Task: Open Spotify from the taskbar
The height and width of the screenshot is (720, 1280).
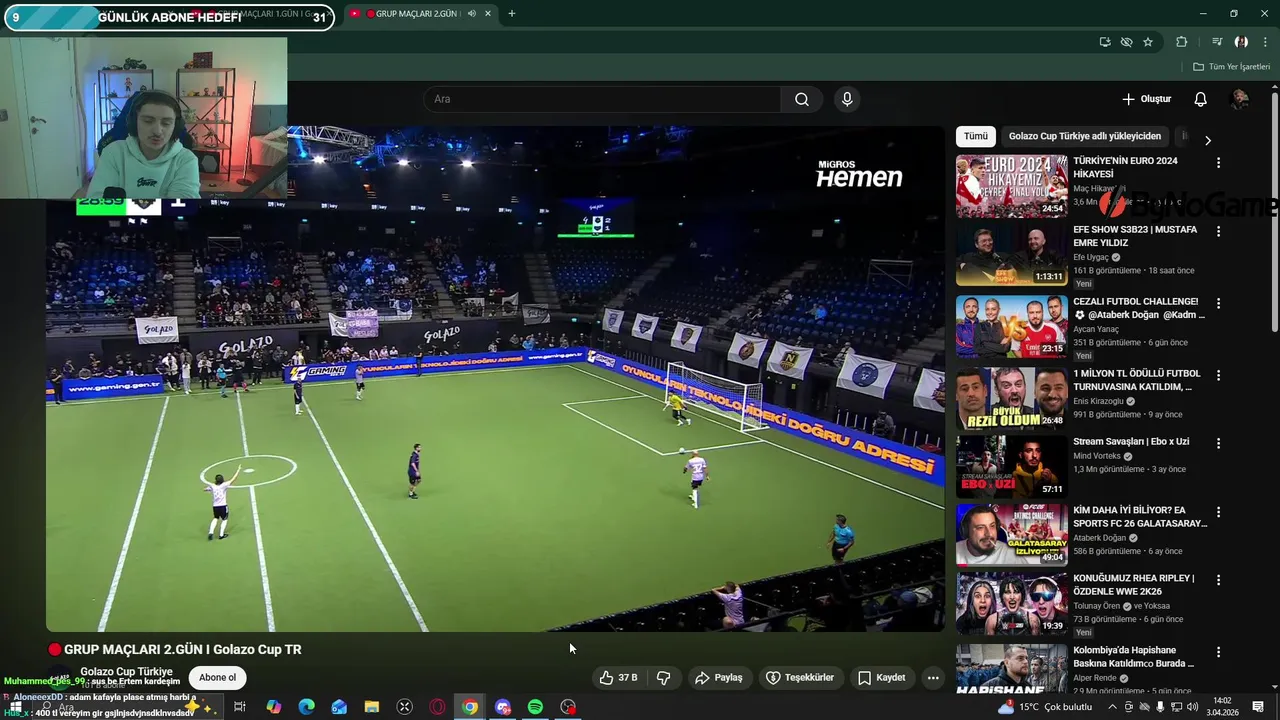Action: coord(535,707)
